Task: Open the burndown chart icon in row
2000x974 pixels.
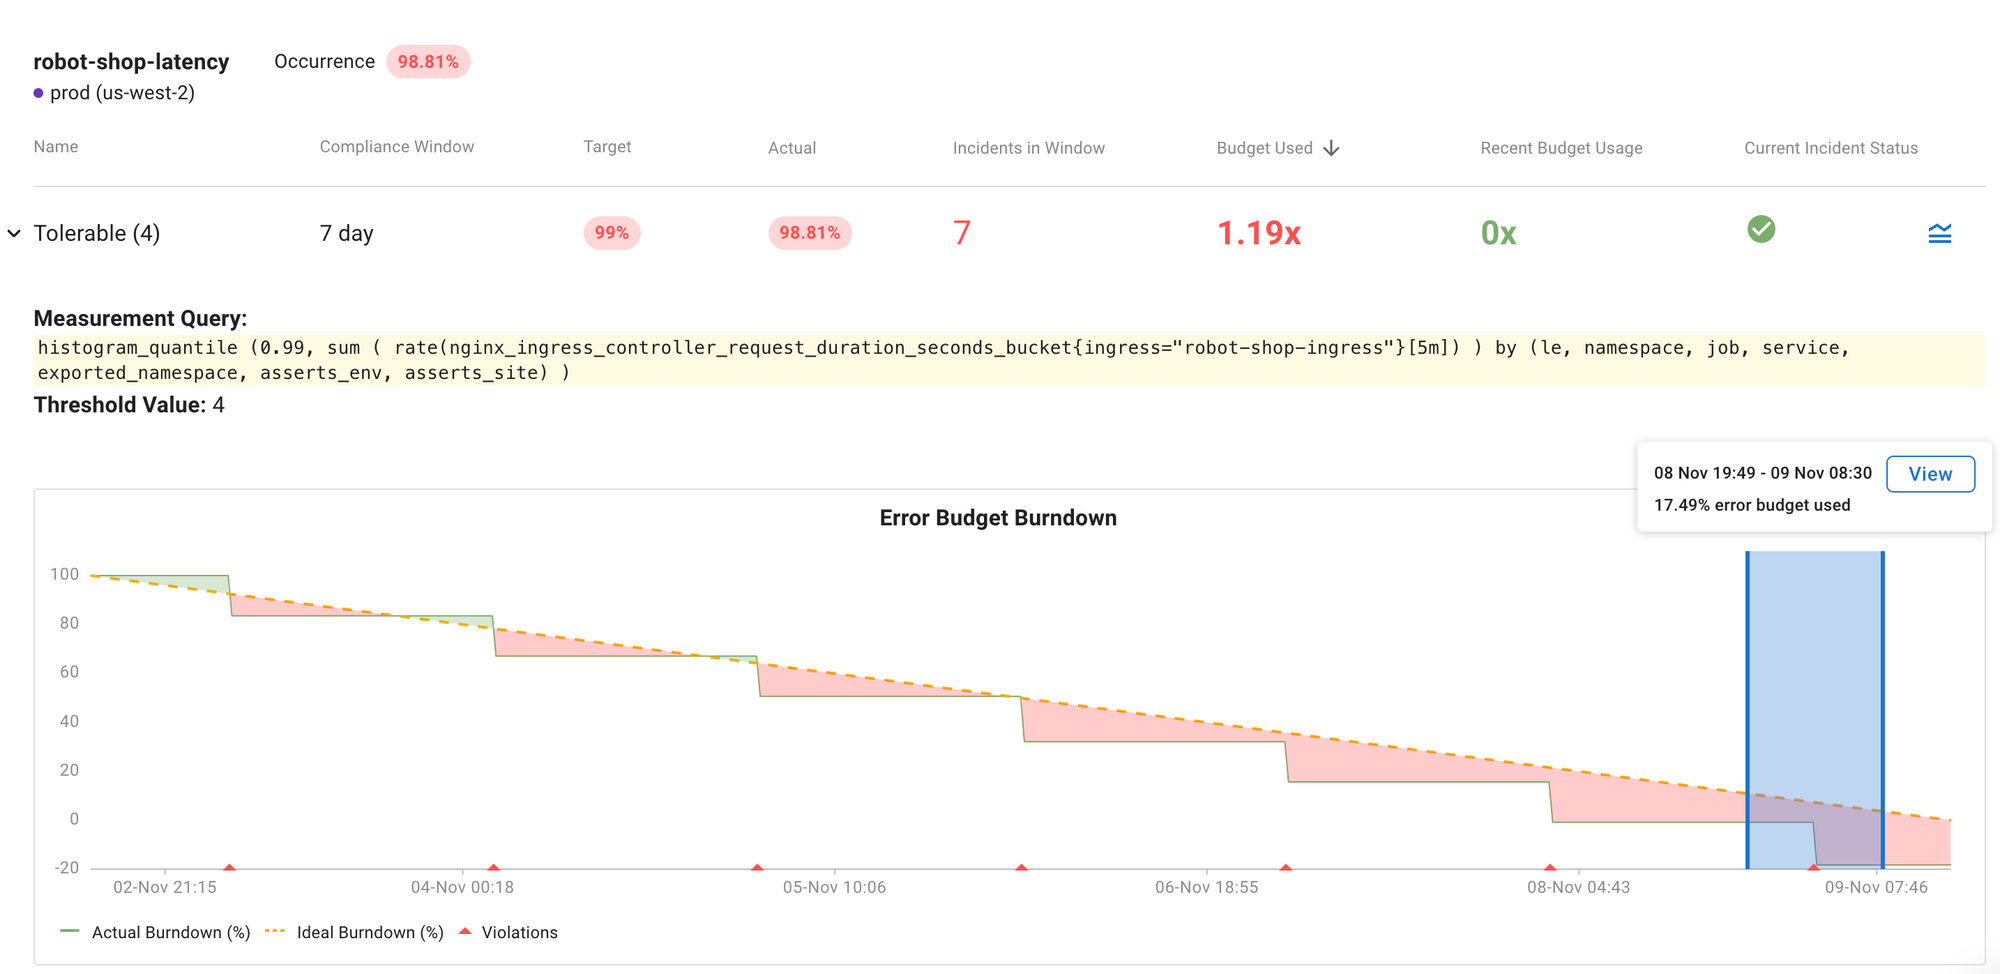Action: tap(1939, 233)
